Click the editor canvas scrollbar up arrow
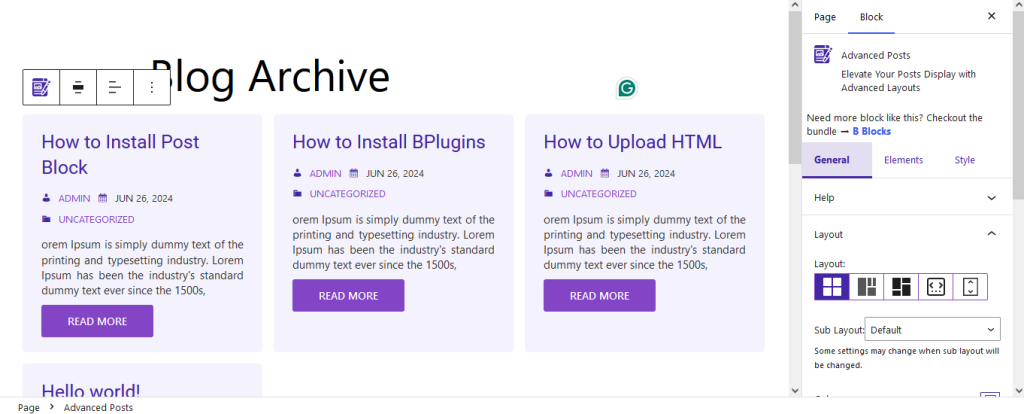The height and width of the screenshot is (414, 1024). [795, 5]
